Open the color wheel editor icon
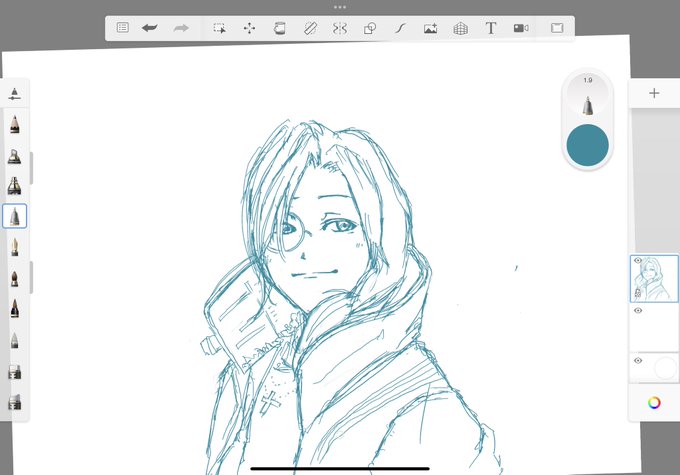 (654, 403)
